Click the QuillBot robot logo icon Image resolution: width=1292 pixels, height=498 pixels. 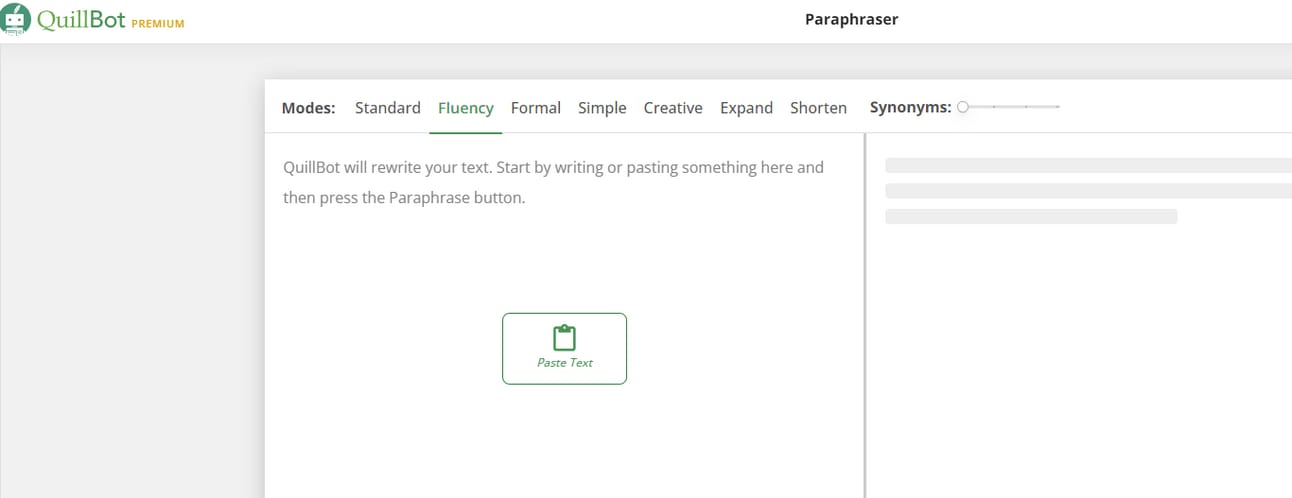click(x=15, y=20)
